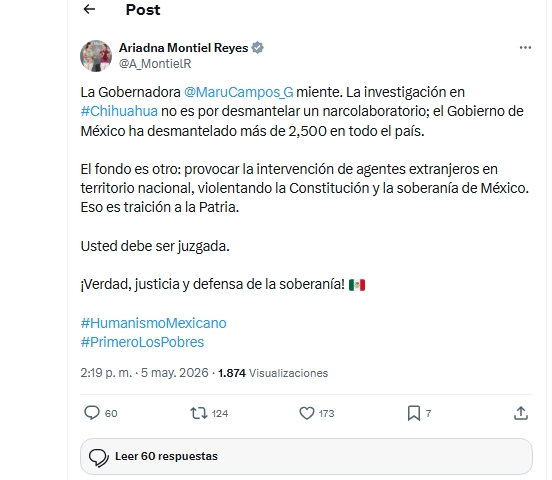Image resolution: width=552 pixels, height=480 pixels.
Task: View the 1.874 Visualizaciones count
Action: 273,373
